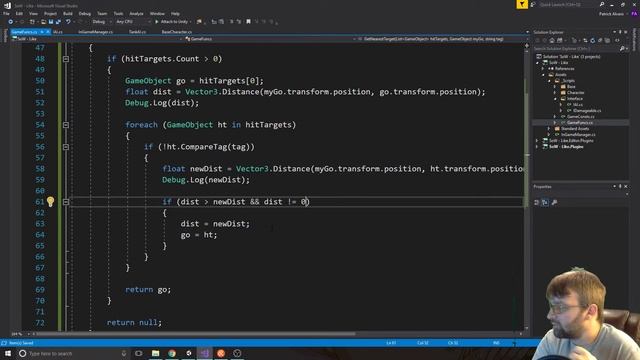This screenshot has height=360, width=640.
Task: Click the Windows taskbar search box
Action: 73,353
